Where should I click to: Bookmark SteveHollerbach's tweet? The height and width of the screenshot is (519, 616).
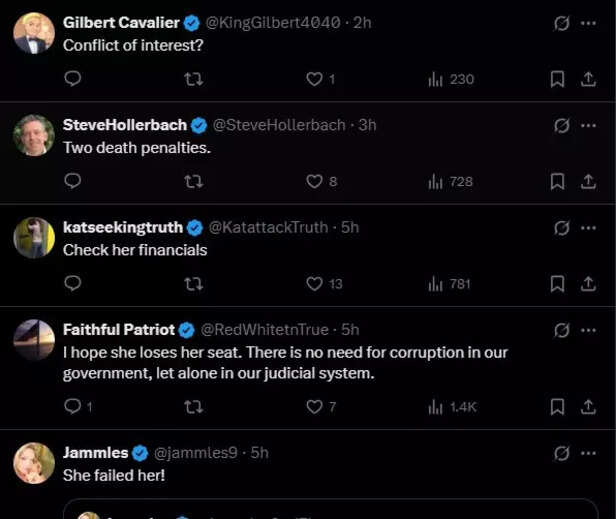coord(558,181)
